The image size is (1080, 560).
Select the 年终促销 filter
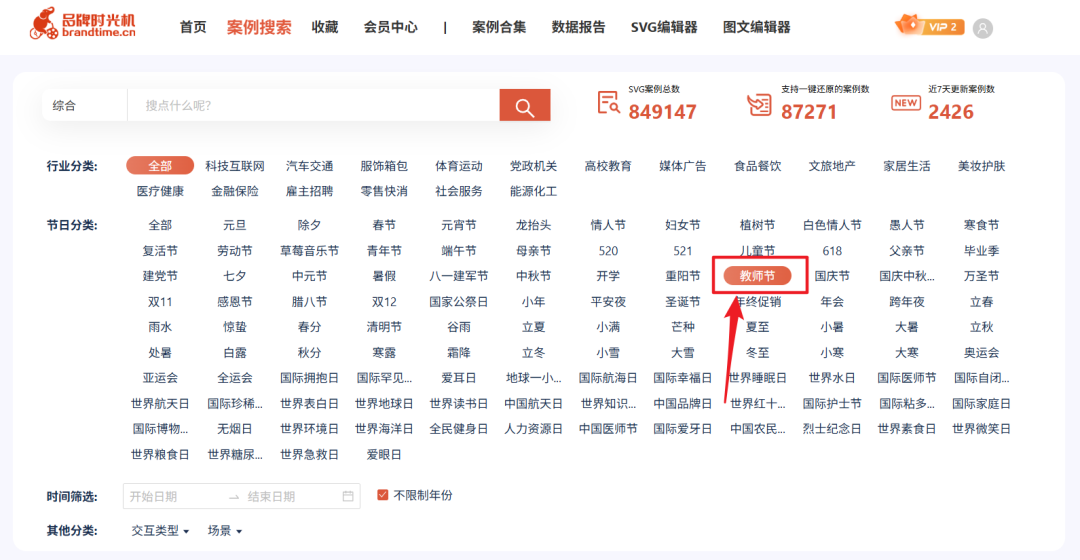758,302
